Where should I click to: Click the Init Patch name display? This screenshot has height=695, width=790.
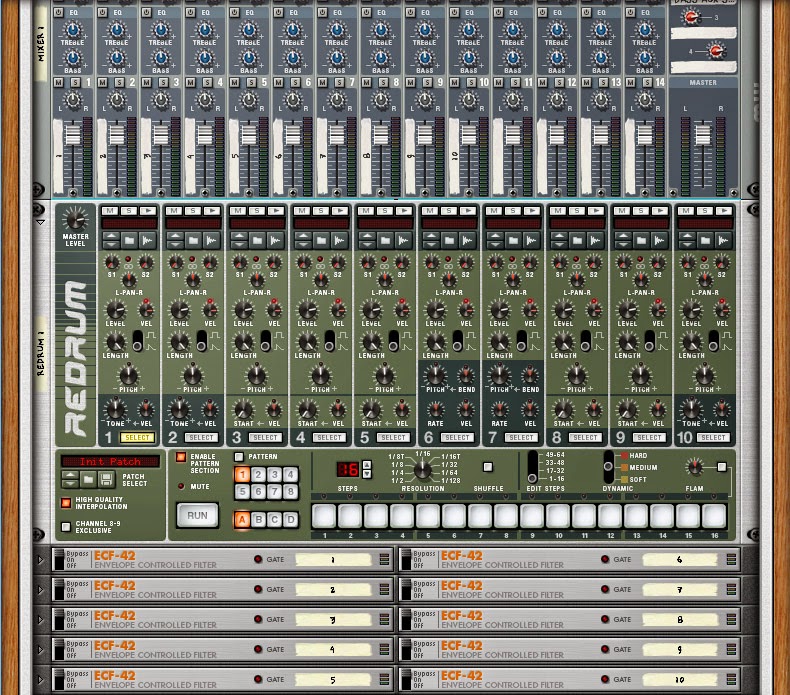tap(110, 461)
